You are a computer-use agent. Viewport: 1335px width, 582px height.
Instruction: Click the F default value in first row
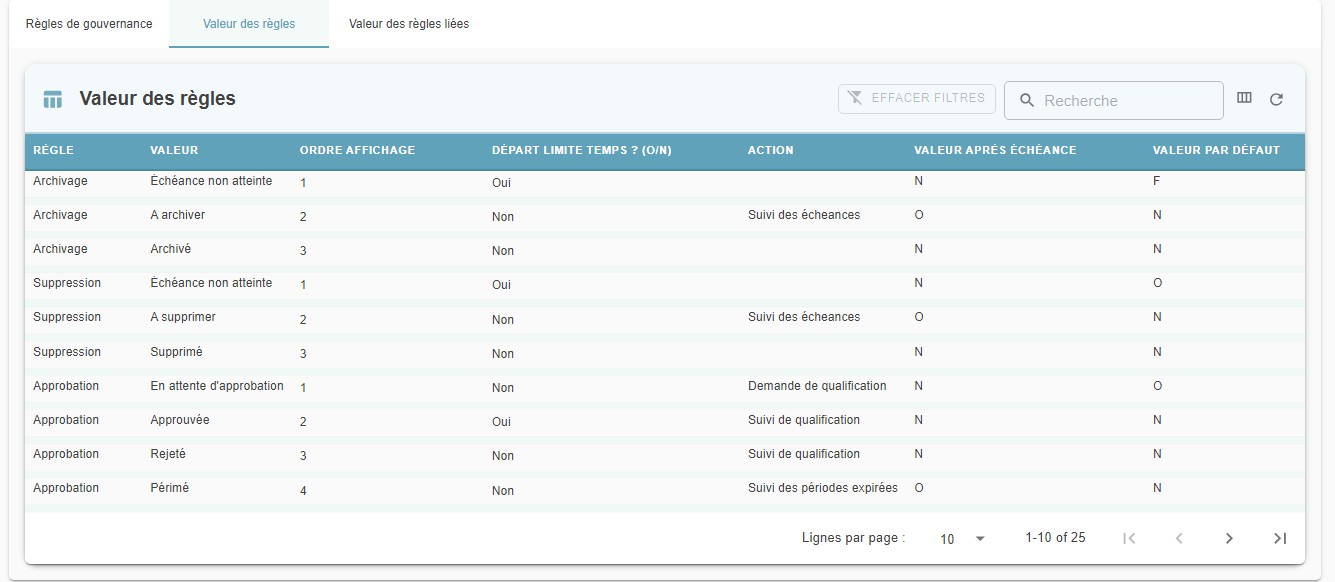click(1157, 181)
